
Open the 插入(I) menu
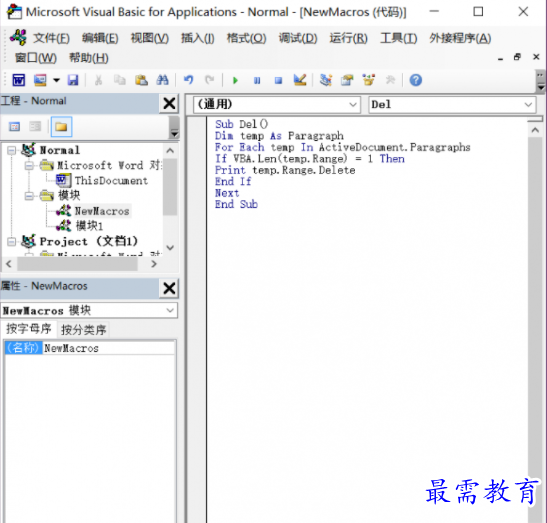click(197, 38)
